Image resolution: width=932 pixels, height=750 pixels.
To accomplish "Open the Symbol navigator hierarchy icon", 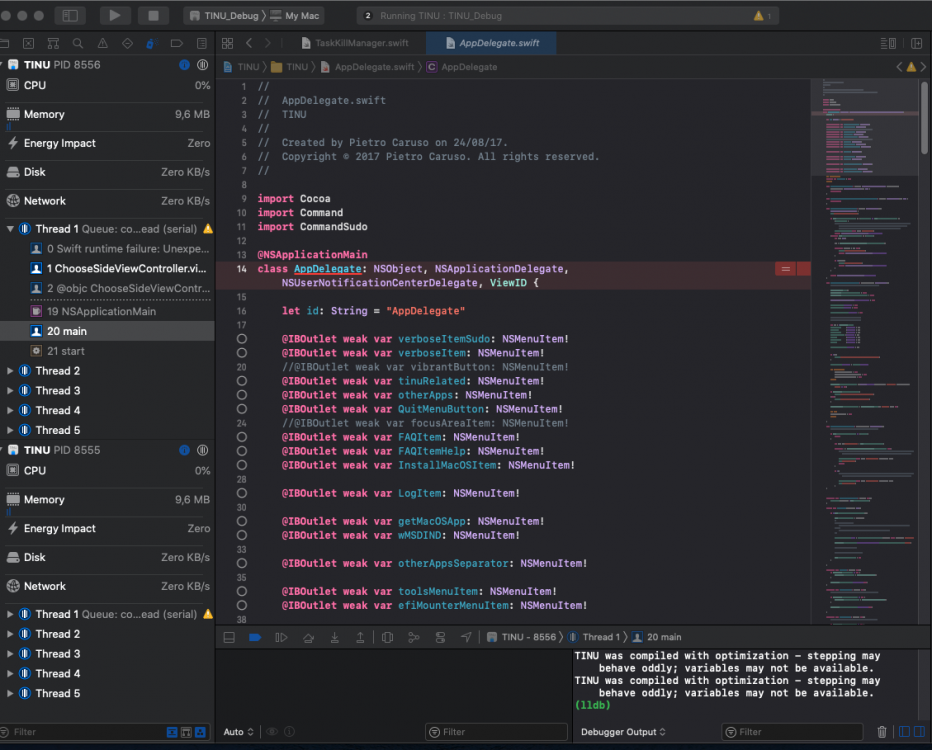I will [53, 43].
